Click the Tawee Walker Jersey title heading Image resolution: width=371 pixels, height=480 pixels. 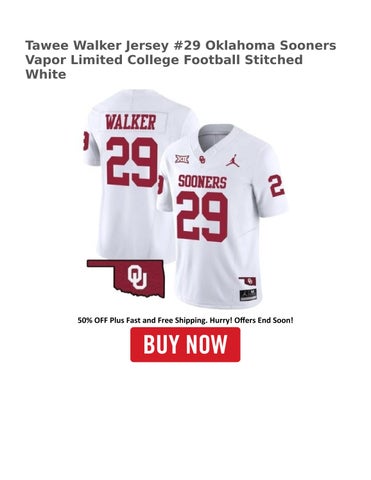(x=181, y=60)
